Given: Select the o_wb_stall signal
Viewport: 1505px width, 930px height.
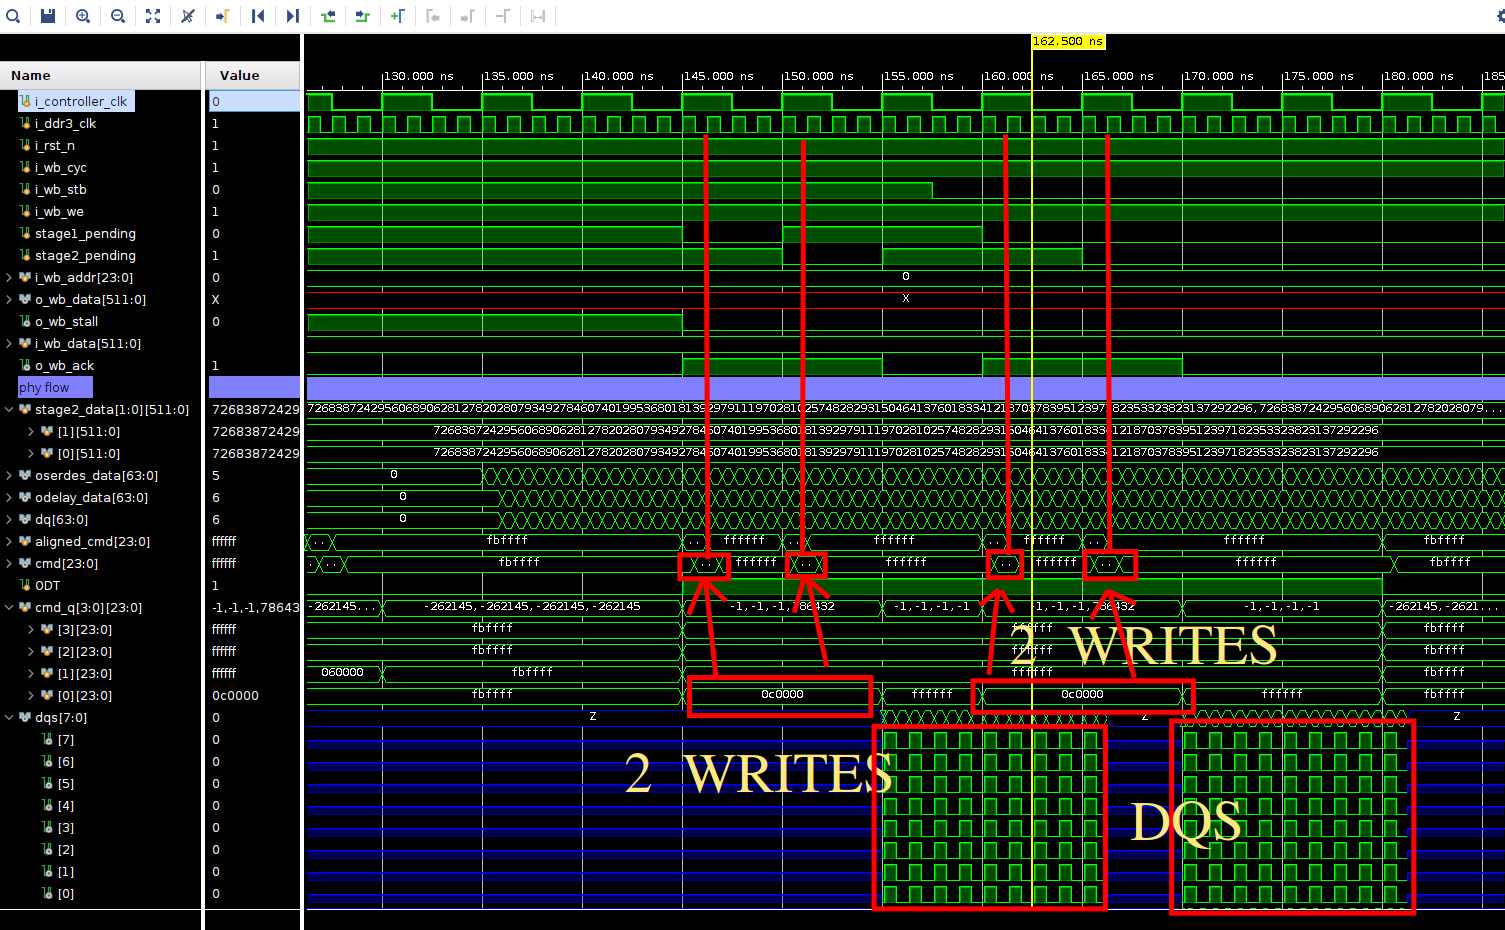Looking at the screenshot, I should (66, 322).
